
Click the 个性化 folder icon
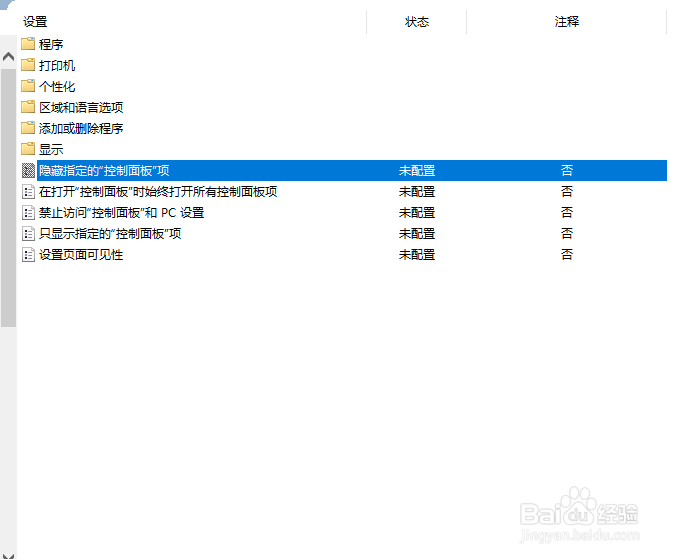28,86
